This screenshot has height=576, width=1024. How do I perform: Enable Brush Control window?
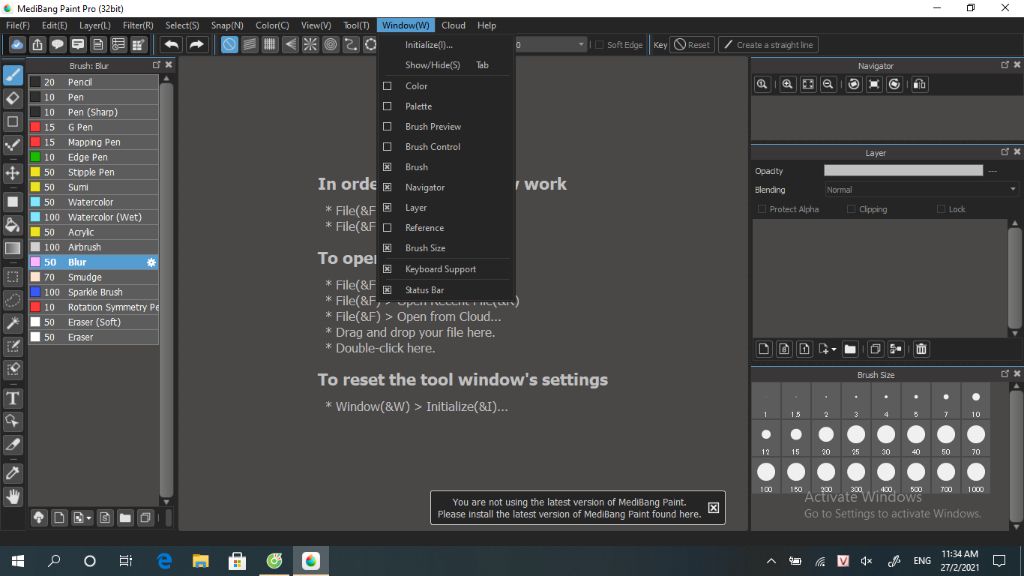[x=387, y=146]
